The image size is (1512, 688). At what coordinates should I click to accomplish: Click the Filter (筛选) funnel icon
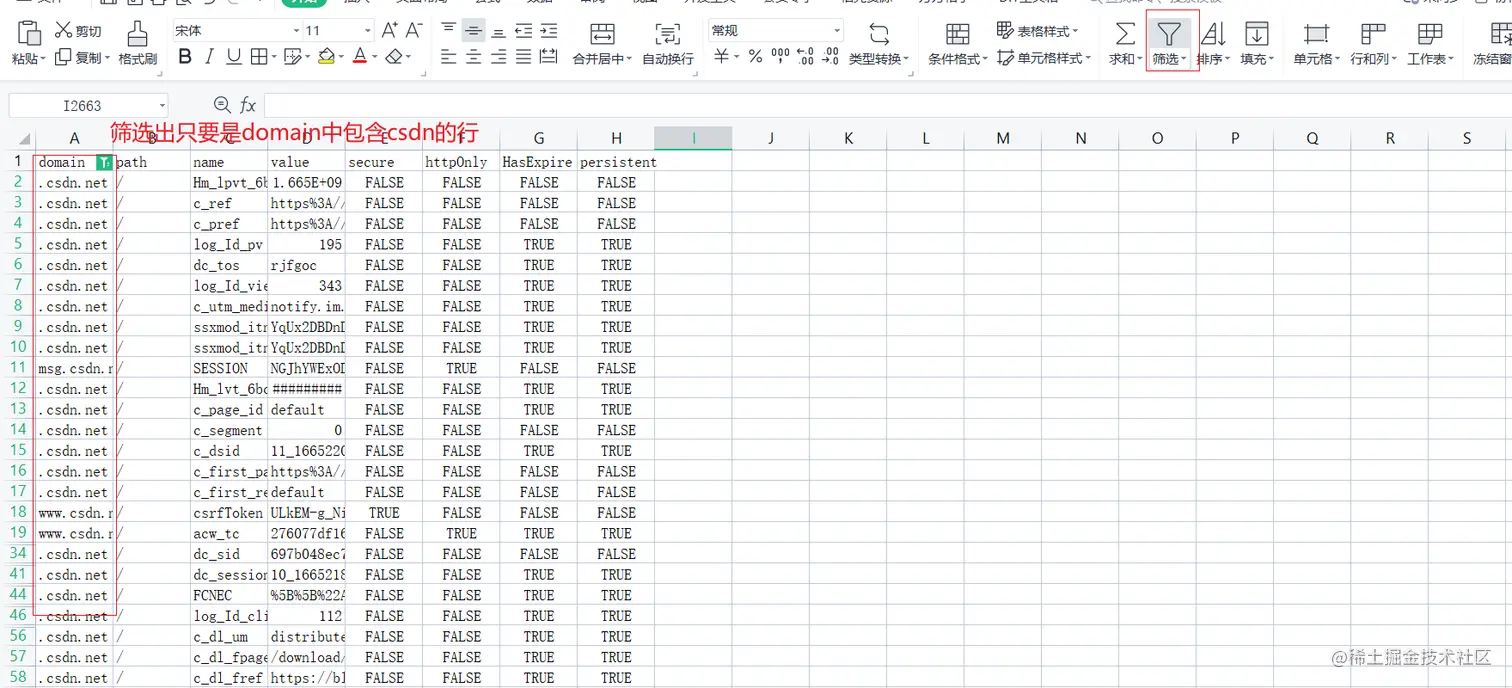1168,34
